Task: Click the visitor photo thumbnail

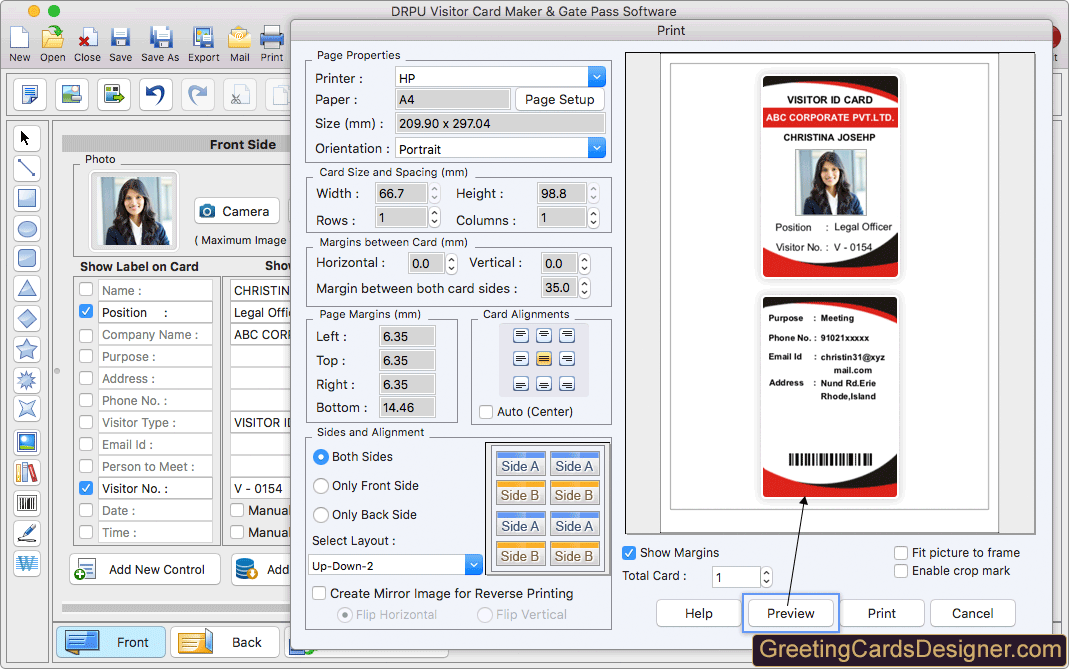Action: pyautogui.click(x=134, y=211)
